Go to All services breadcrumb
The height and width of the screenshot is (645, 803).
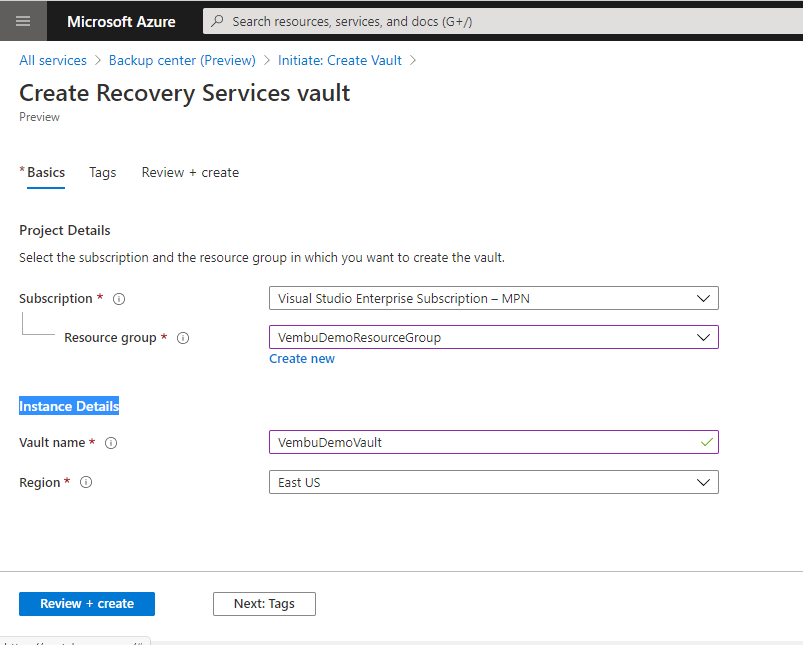pos(53,60)
